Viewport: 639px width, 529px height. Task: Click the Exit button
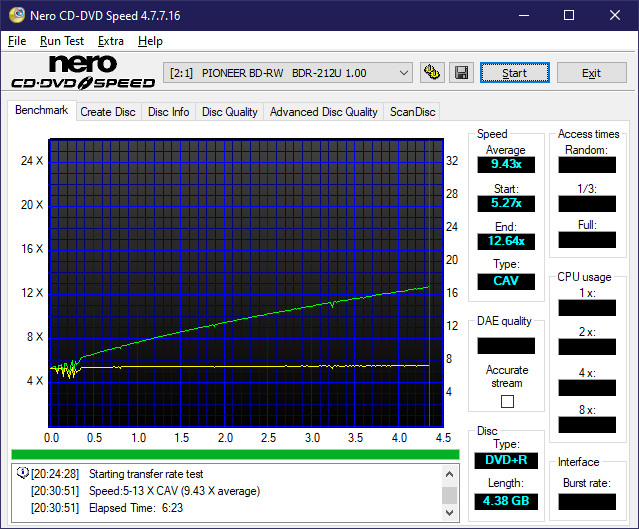coord(591,73)
